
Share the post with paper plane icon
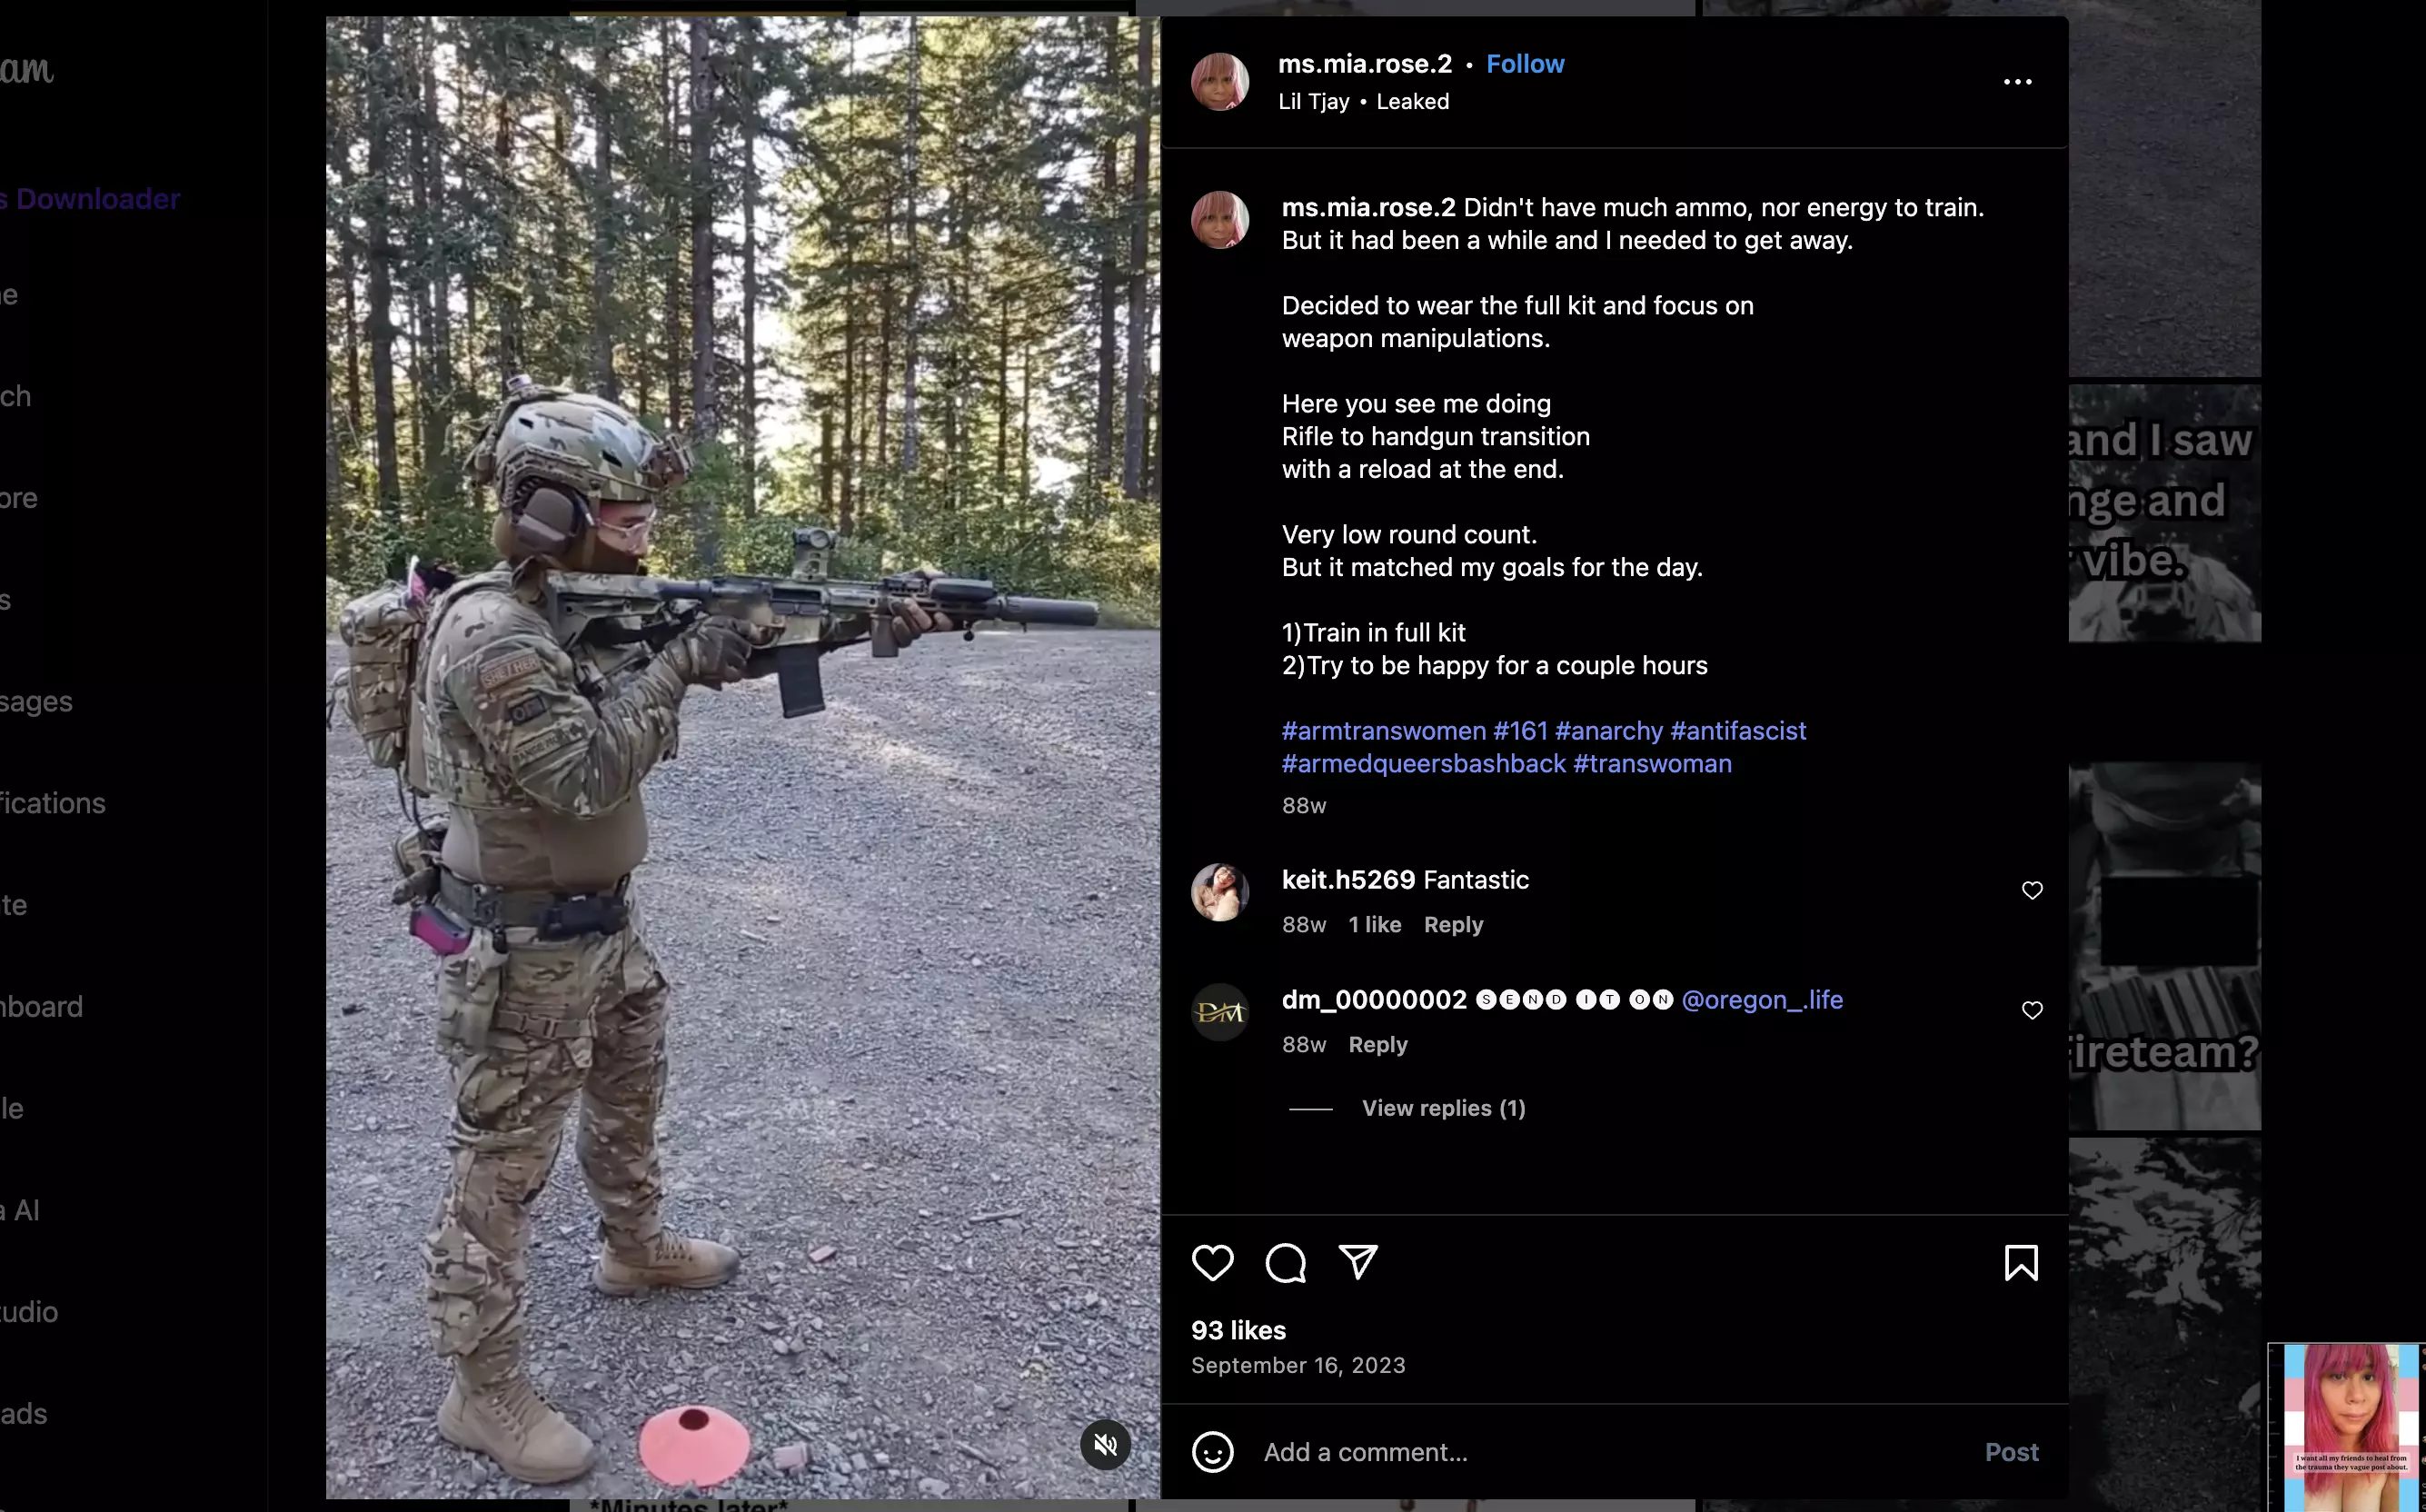point(1358,1262)
